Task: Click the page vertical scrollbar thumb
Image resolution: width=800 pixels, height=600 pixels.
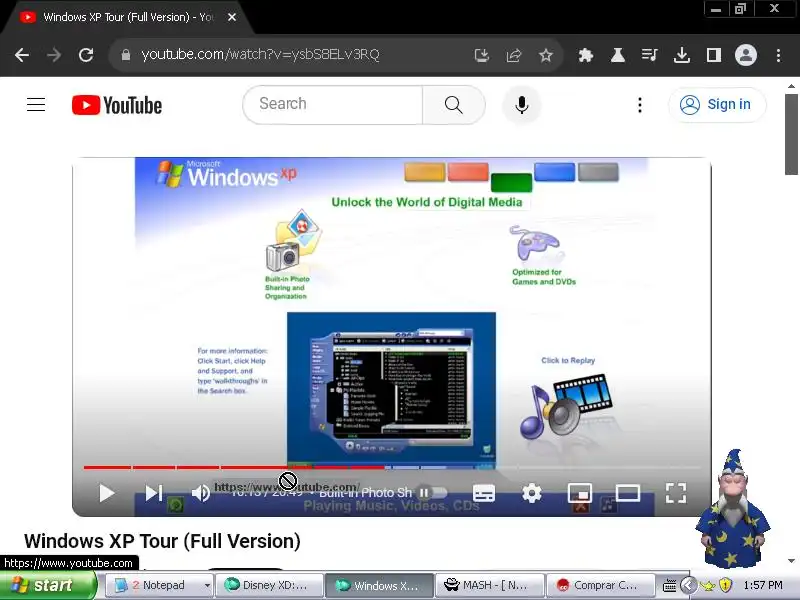Action: click(x=791, y=135)
